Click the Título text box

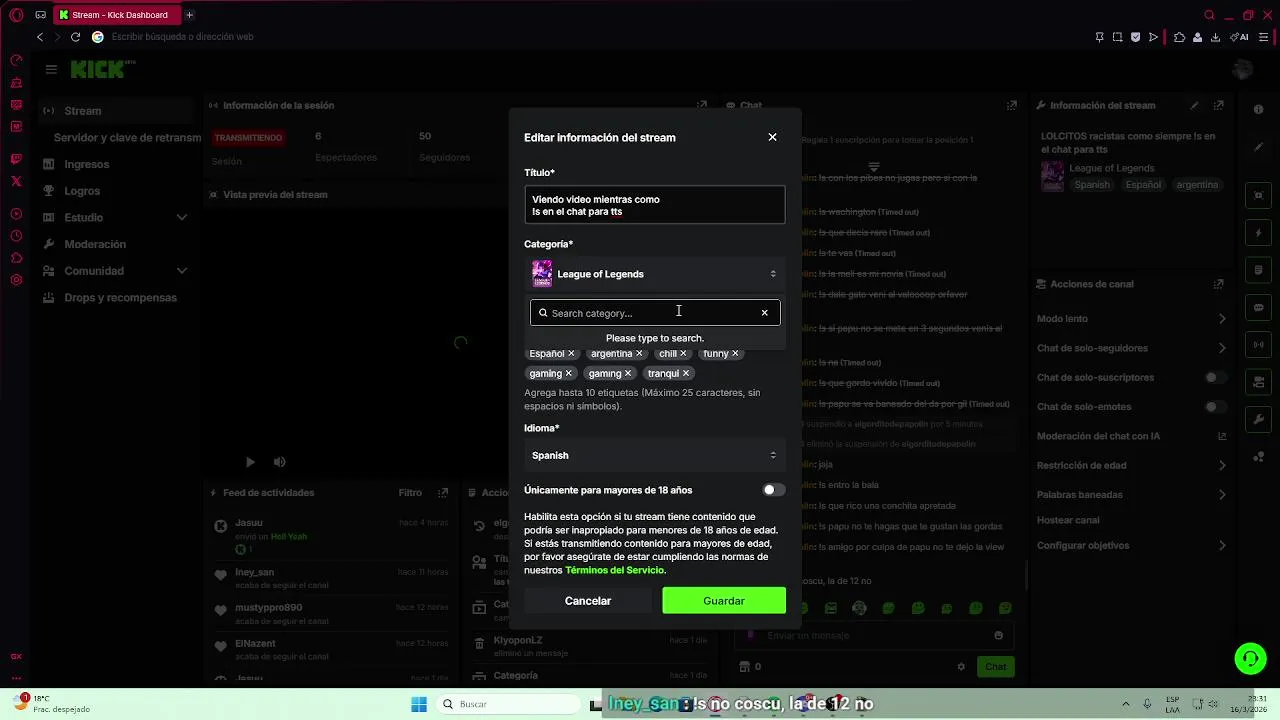(655, 205)
